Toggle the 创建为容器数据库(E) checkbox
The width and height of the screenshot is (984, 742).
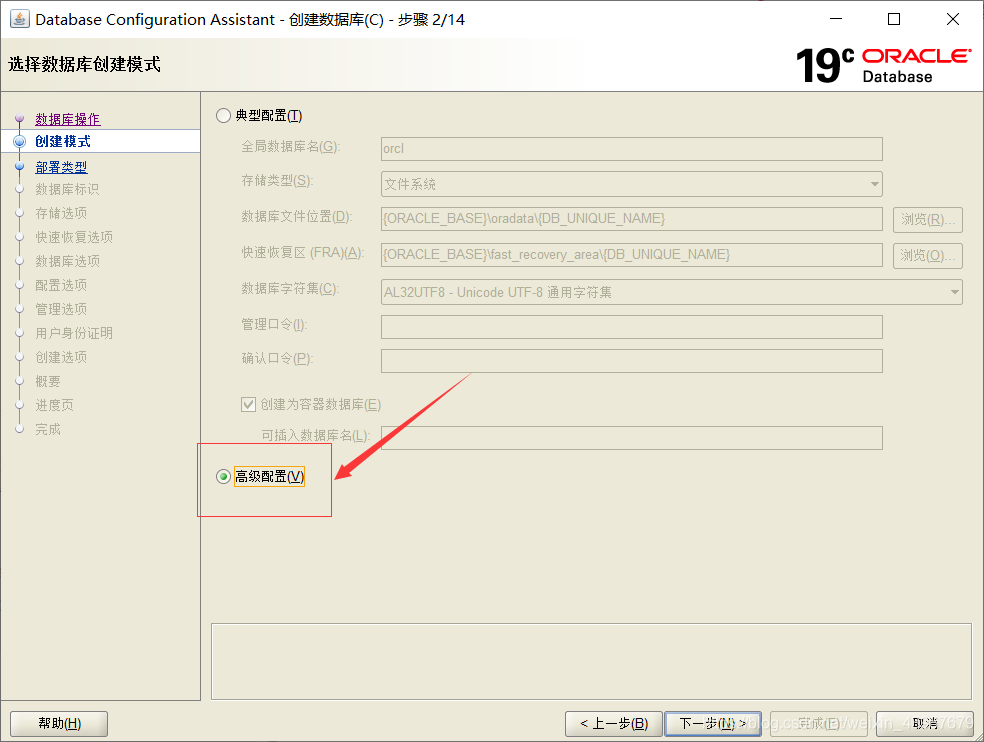click(x=249, y=404)
